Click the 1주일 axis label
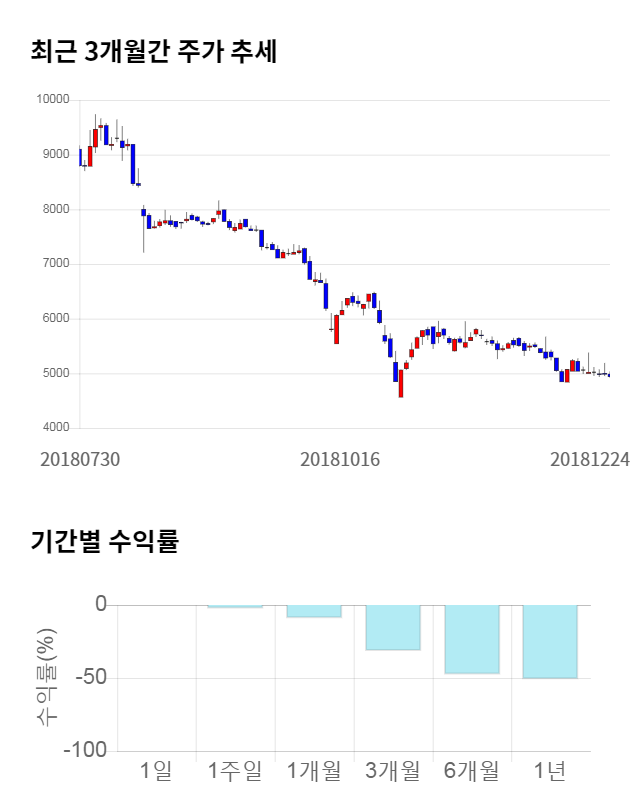 [235, 771]
